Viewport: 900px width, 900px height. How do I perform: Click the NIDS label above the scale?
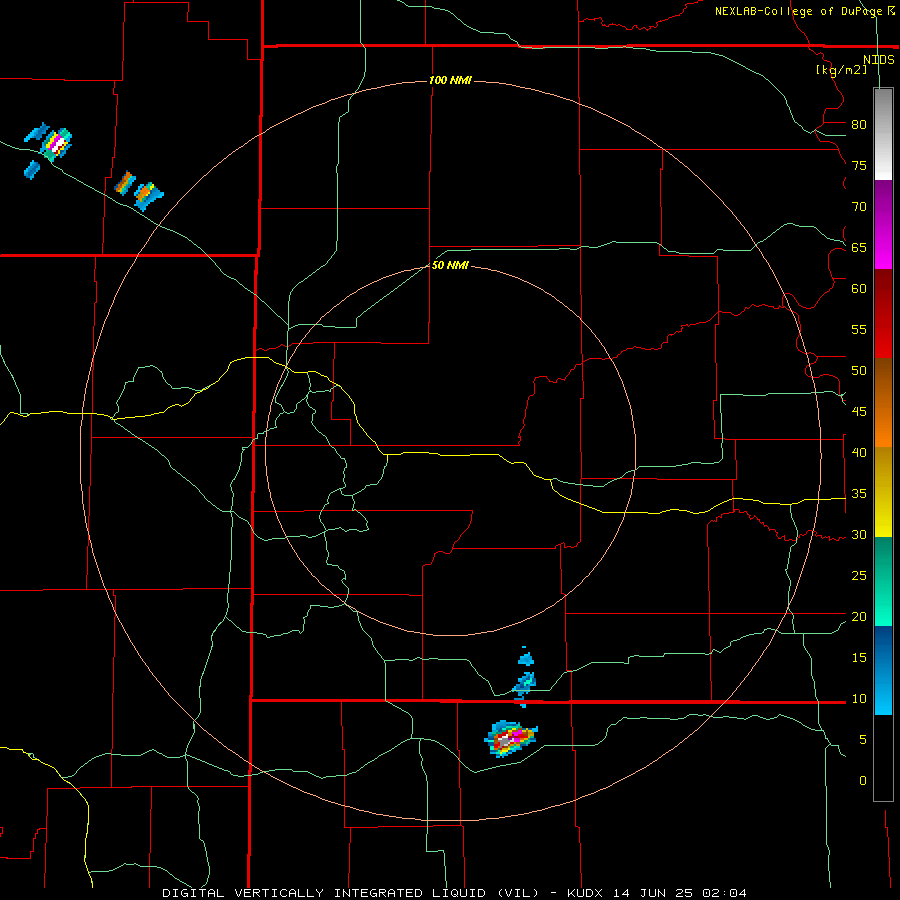[x=878, y=60]
